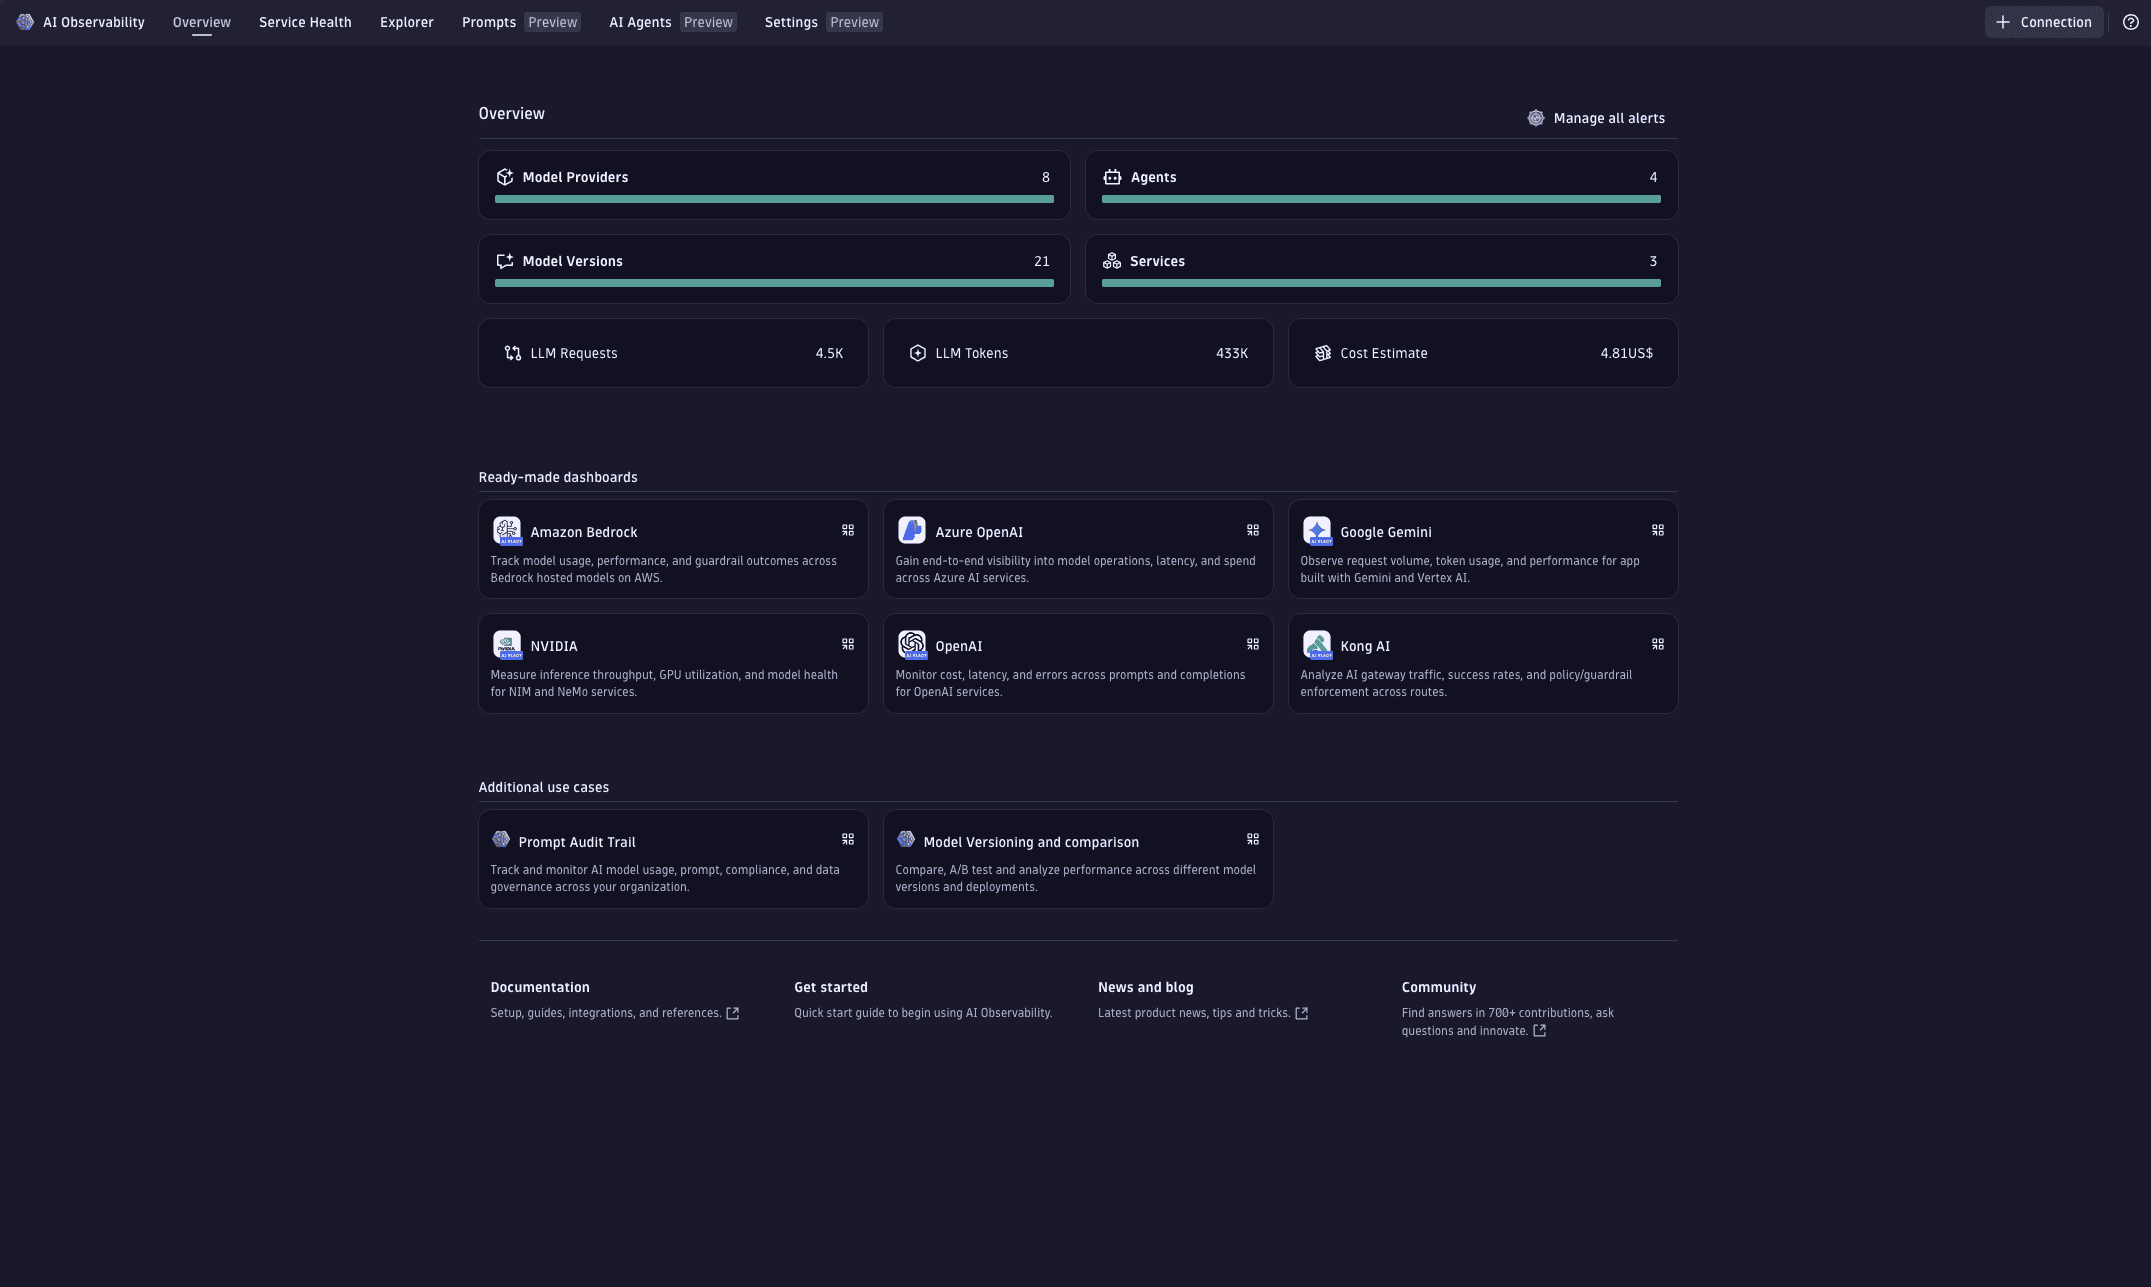
Task: Click the Services progress bar
Action: point(1381,283)
